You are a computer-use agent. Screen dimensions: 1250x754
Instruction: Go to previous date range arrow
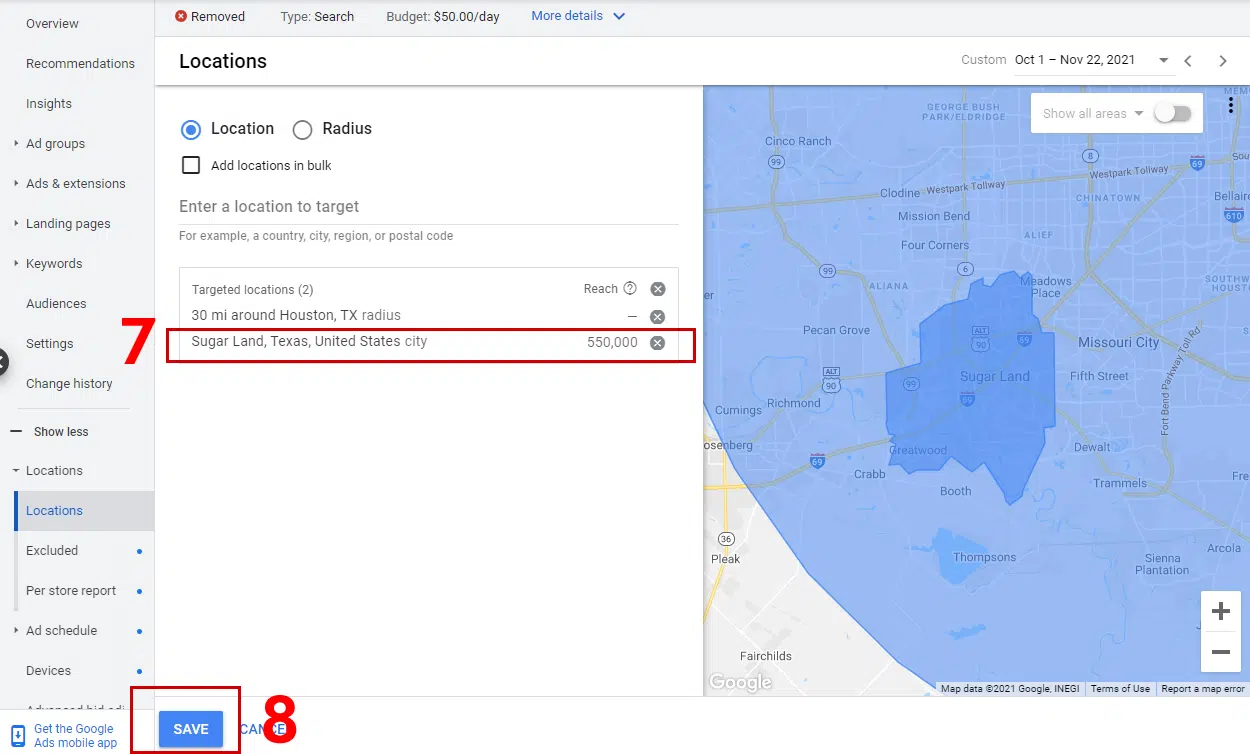(x=1188, y=61)
